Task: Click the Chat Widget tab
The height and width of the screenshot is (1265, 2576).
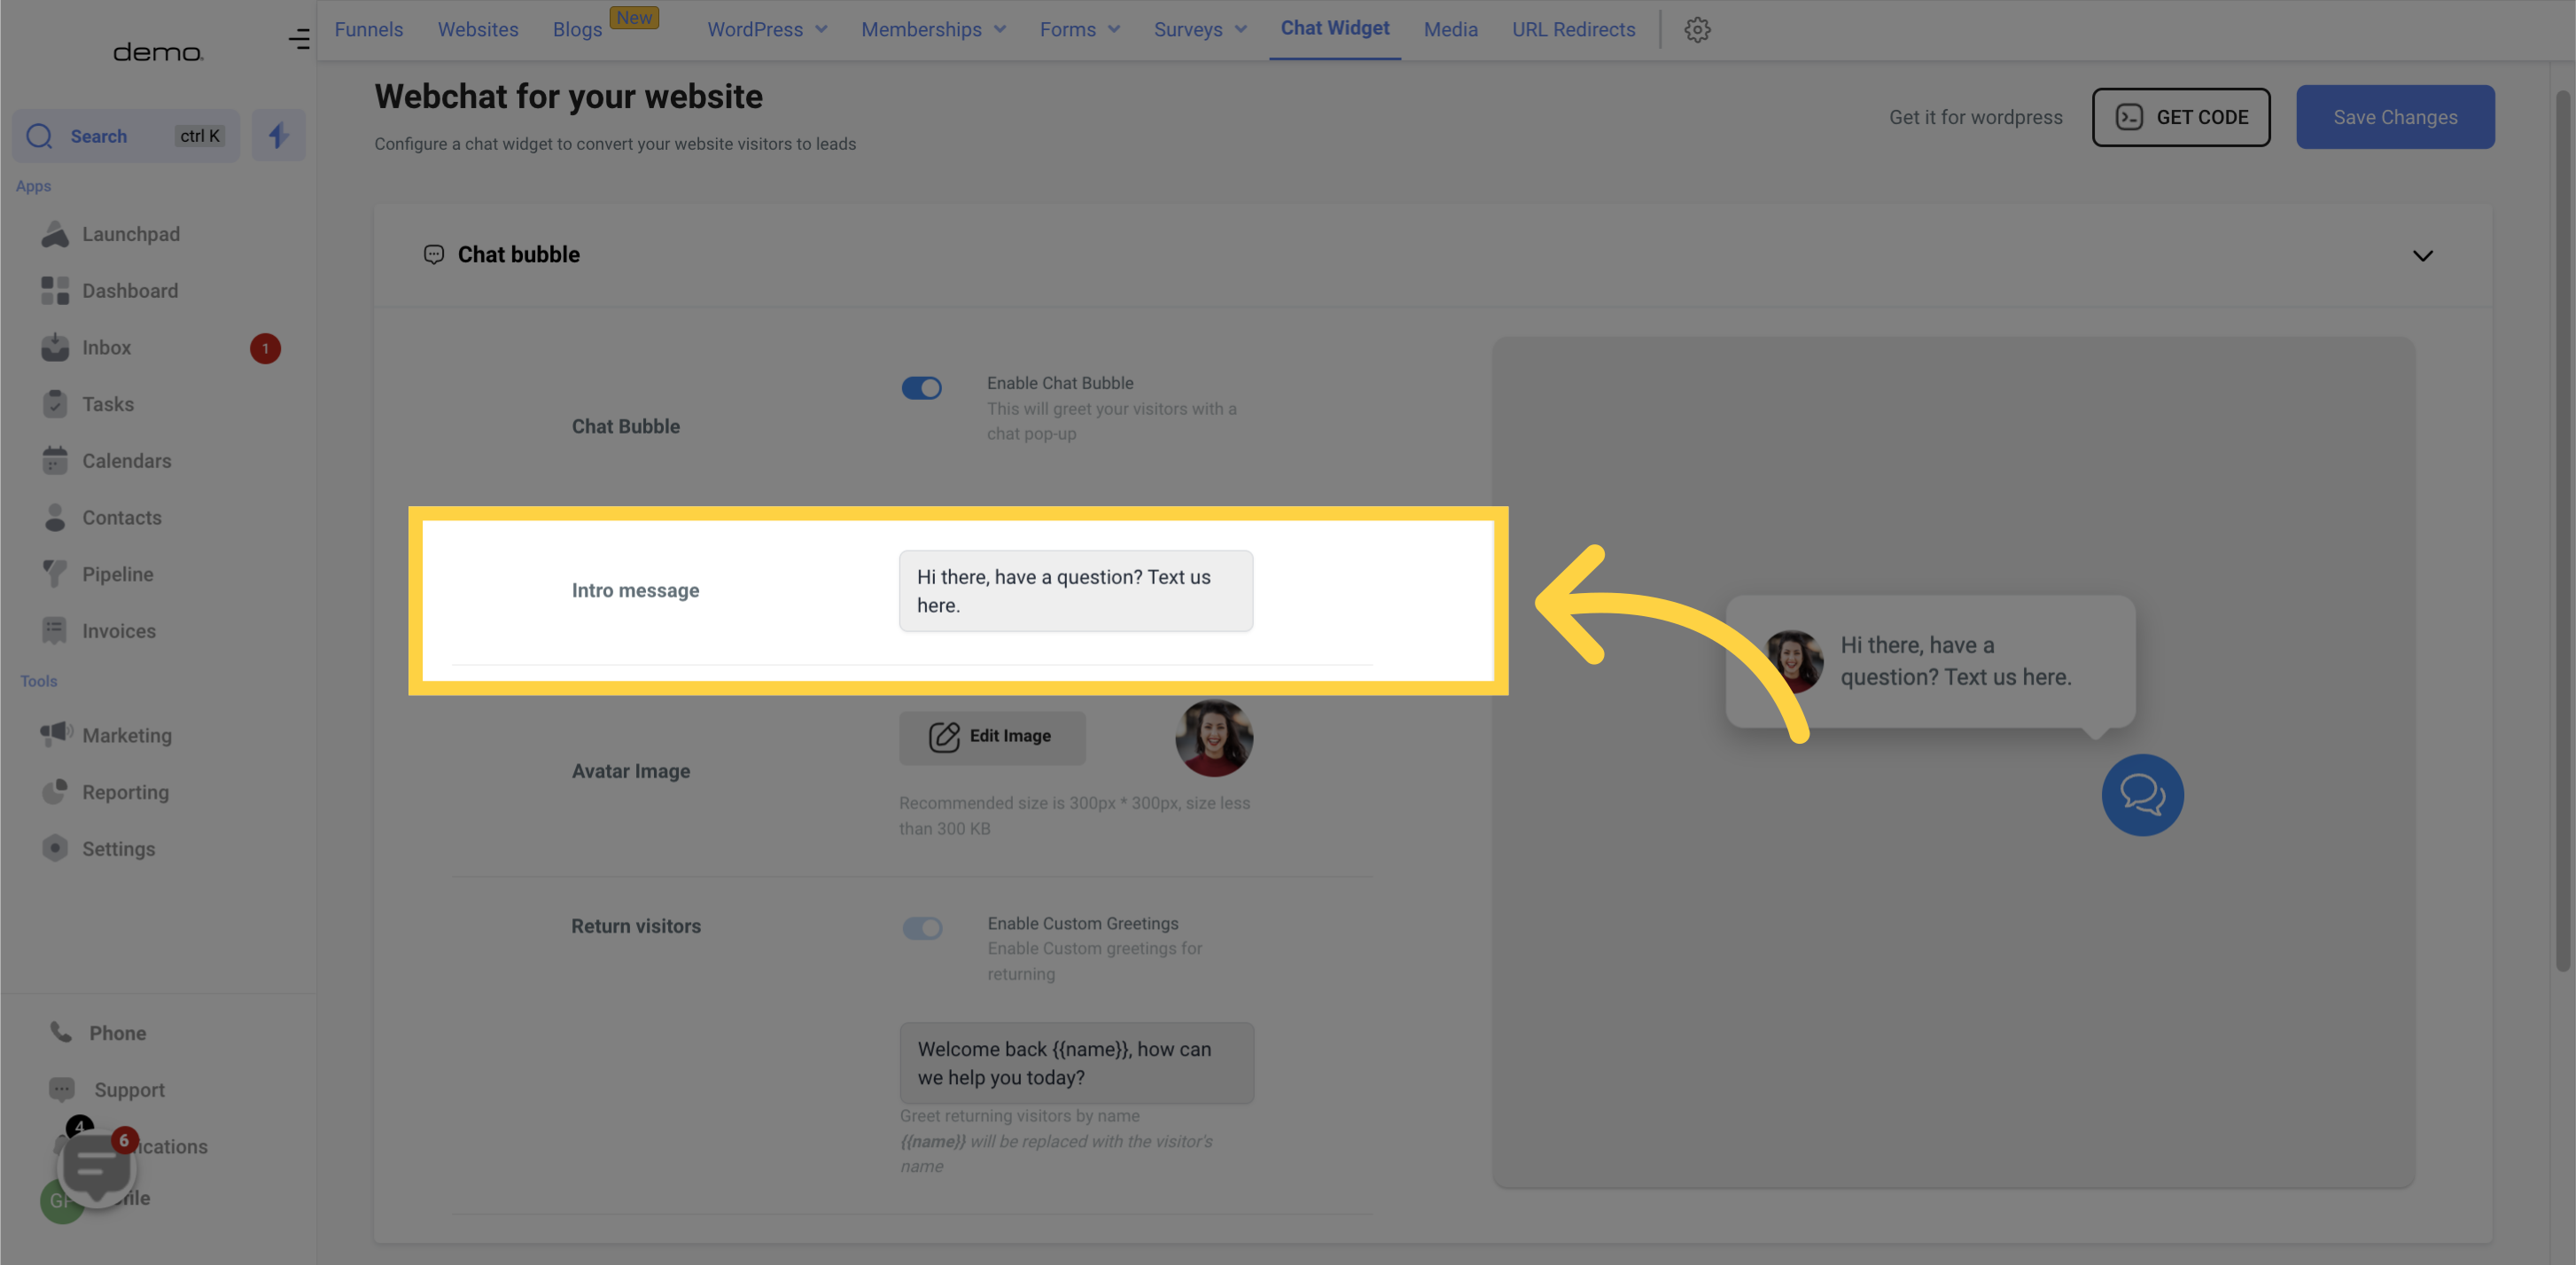Action: [1334, 29]
